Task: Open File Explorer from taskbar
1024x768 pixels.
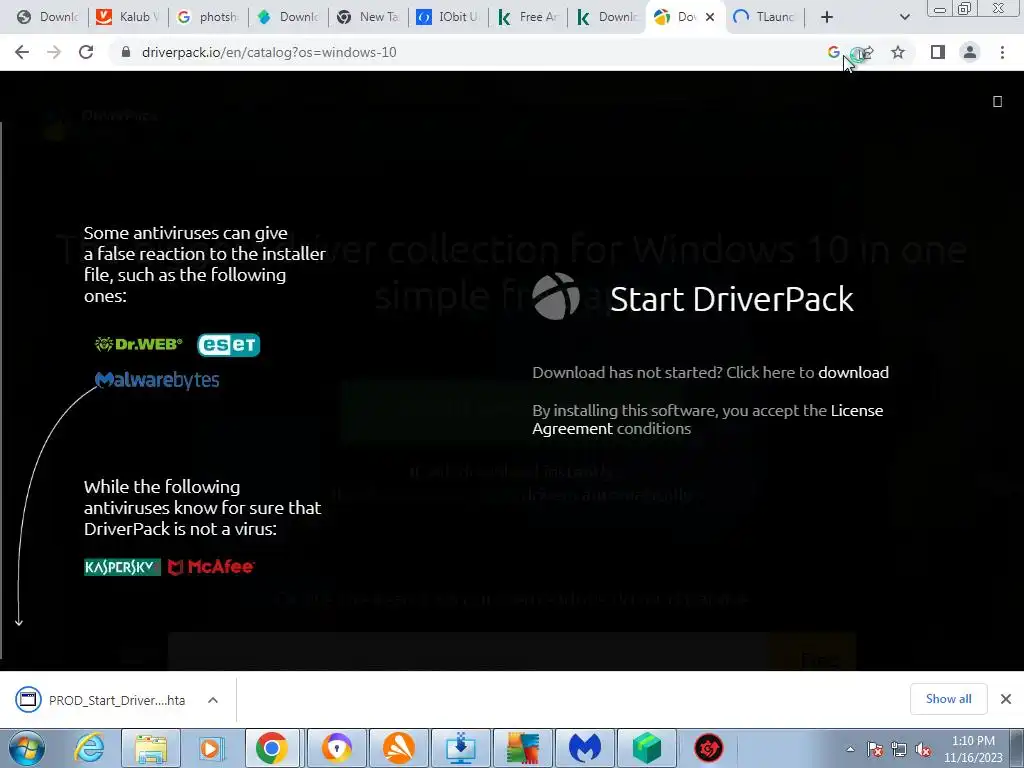Action: pyautogui.click(x=151, y=748)
